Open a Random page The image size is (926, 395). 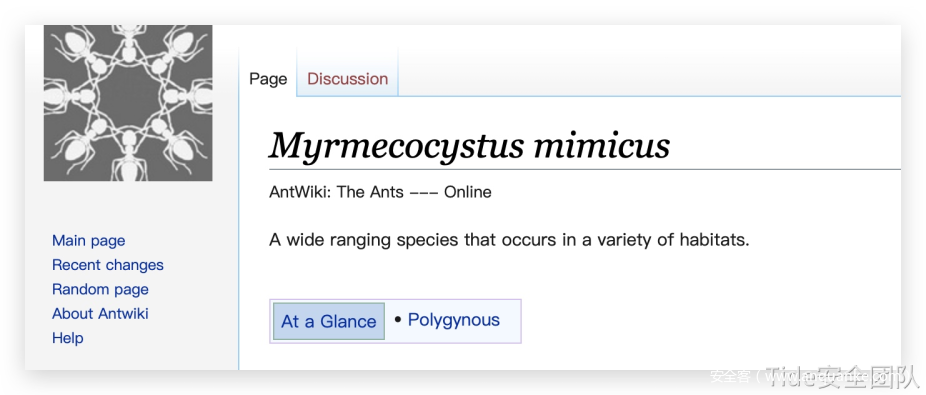[100, 289]
